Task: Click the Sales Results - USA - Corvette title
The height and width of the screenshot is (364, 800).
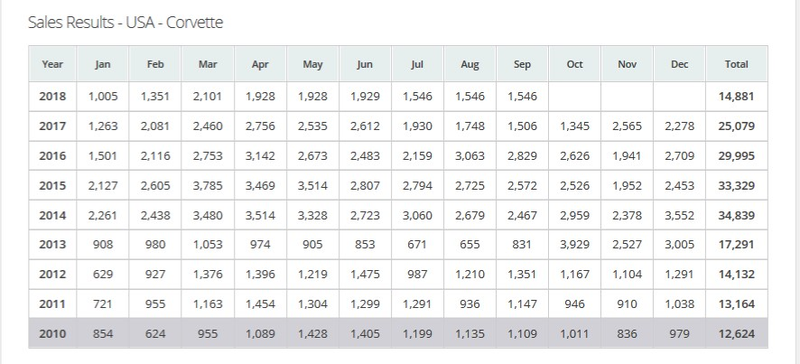Action: point(126,22)
